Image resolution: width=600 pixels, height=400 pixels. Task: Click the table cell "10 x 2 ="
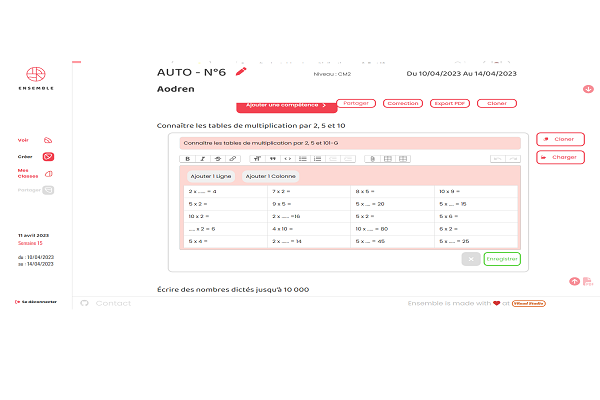point(225,216)
